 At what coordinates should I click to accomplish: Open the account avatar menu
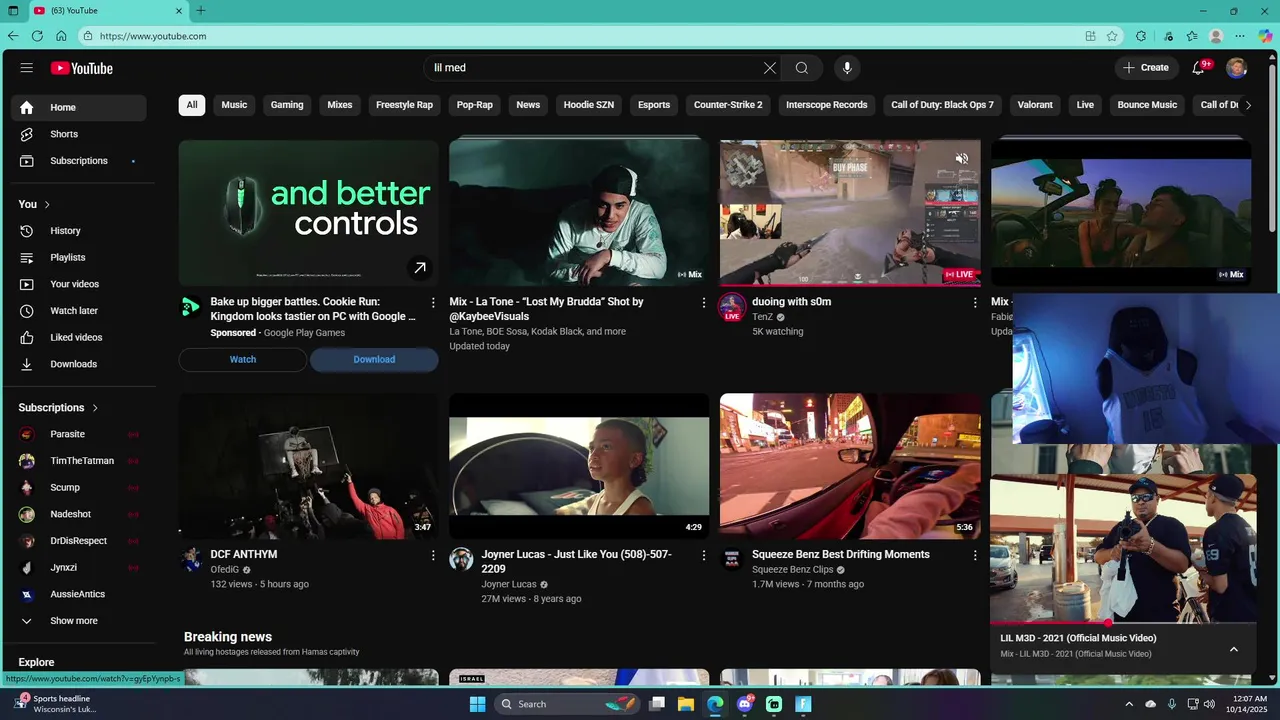[1237, 68]
